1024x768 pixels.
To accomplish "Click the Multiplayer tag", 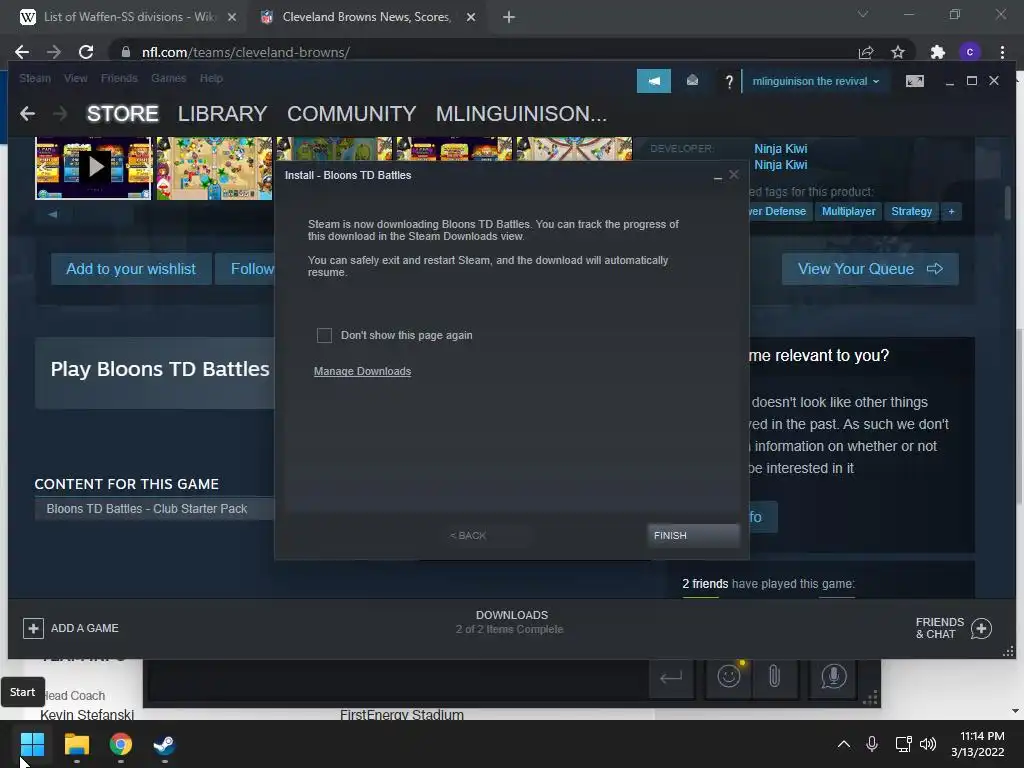I will (848, 212).
